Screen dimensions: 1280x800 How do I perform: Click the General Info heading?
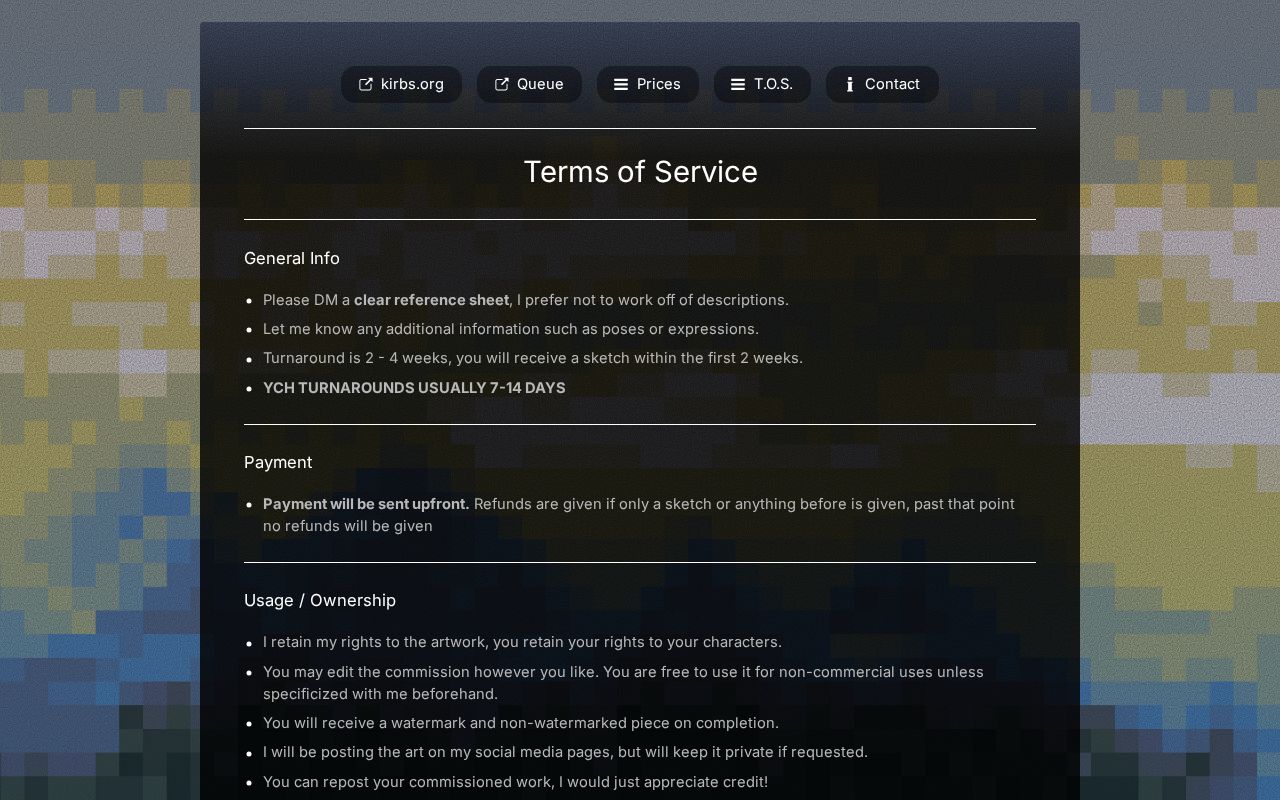[292, 258]
